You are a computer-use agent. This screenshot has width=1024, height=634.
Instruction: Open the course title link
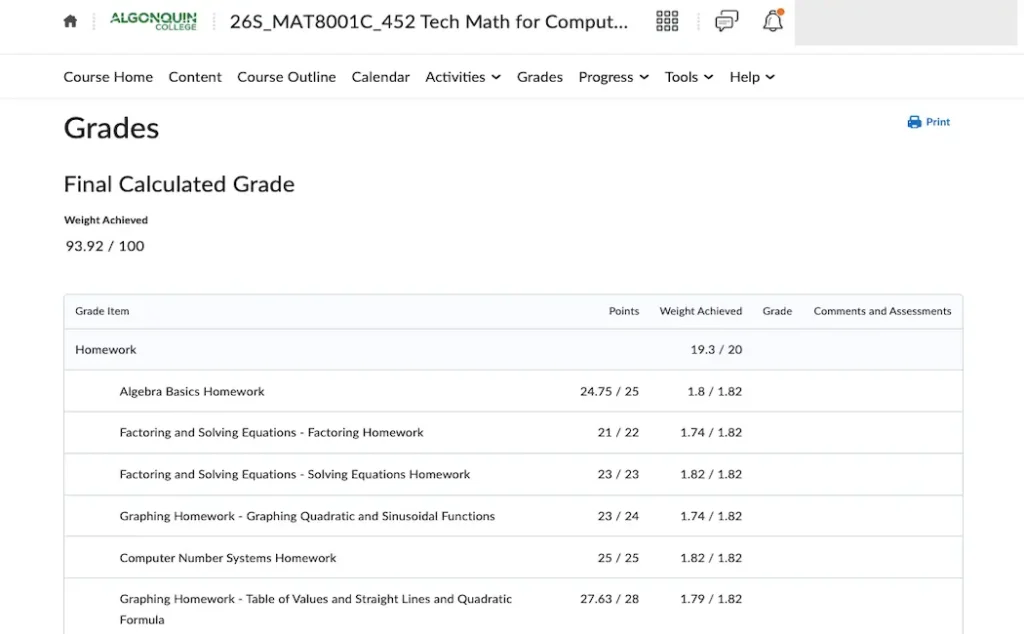click(428, 22)
